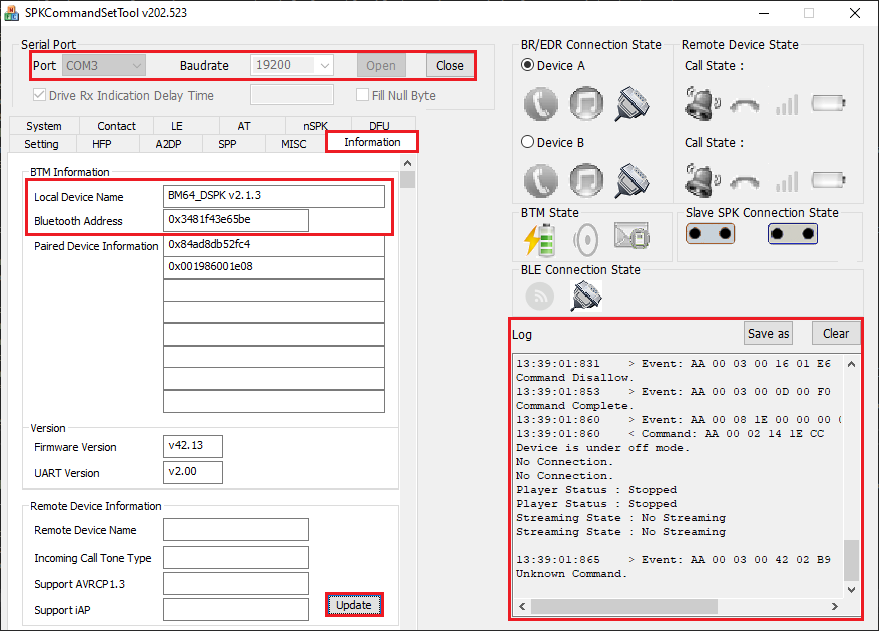Select the Device B radio button
This screenshot has height=631, width=879.
[527, 140]
